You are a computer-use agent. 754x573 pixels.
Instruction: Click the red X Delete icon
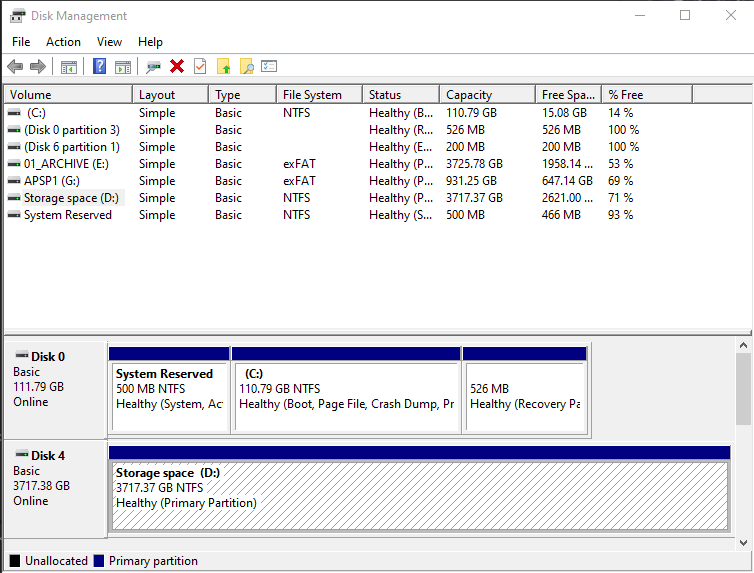click(x=177, y=66)
